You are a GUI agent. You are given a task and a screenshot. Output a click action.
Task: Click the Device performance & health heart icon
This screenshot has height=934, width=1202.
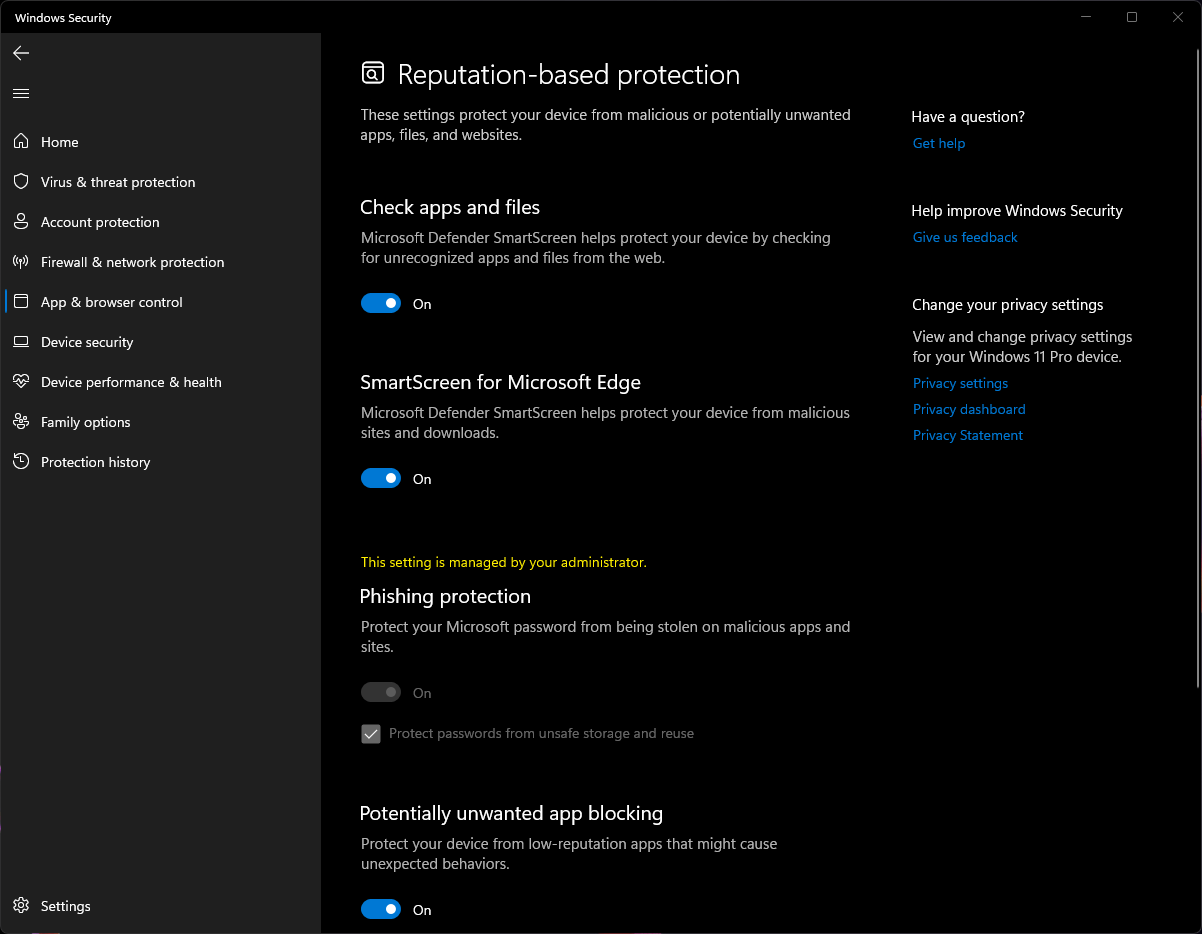pyautogui.click(x=21, y=382)
